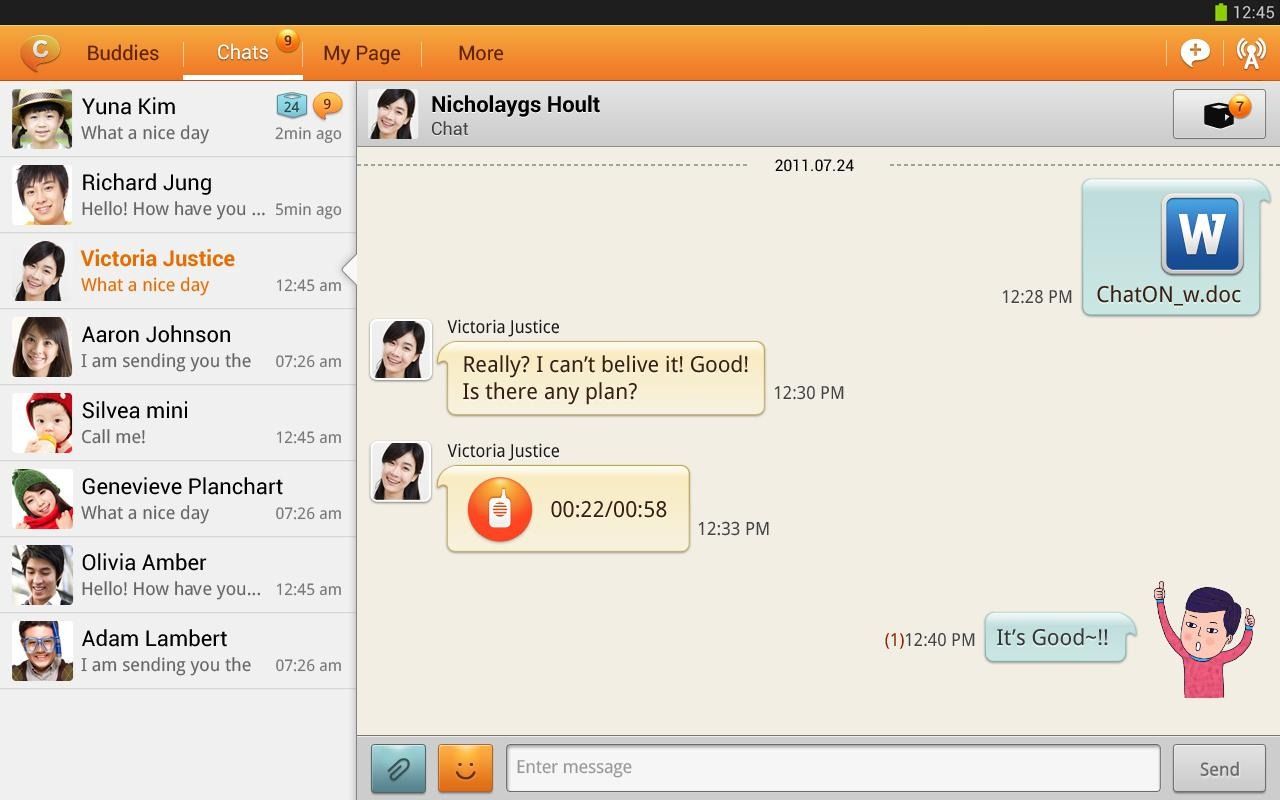Select Silvea mini's conversation
Image resolution: width=1280 pixels, height=800 pixels.
pyautogui.click(x=178, y=422)
